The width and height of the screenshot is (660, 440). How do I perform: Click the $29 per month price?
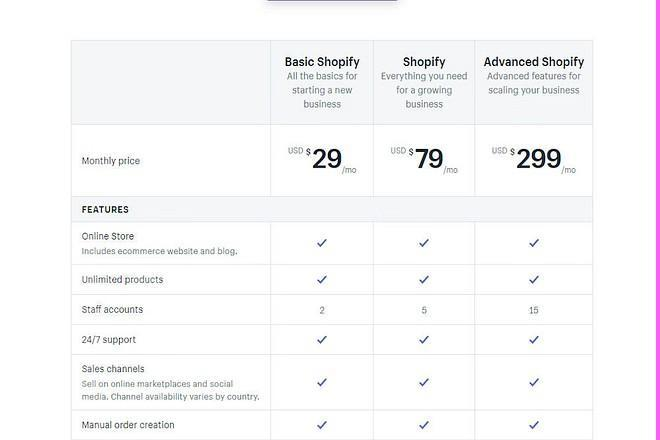coord(322,159)
